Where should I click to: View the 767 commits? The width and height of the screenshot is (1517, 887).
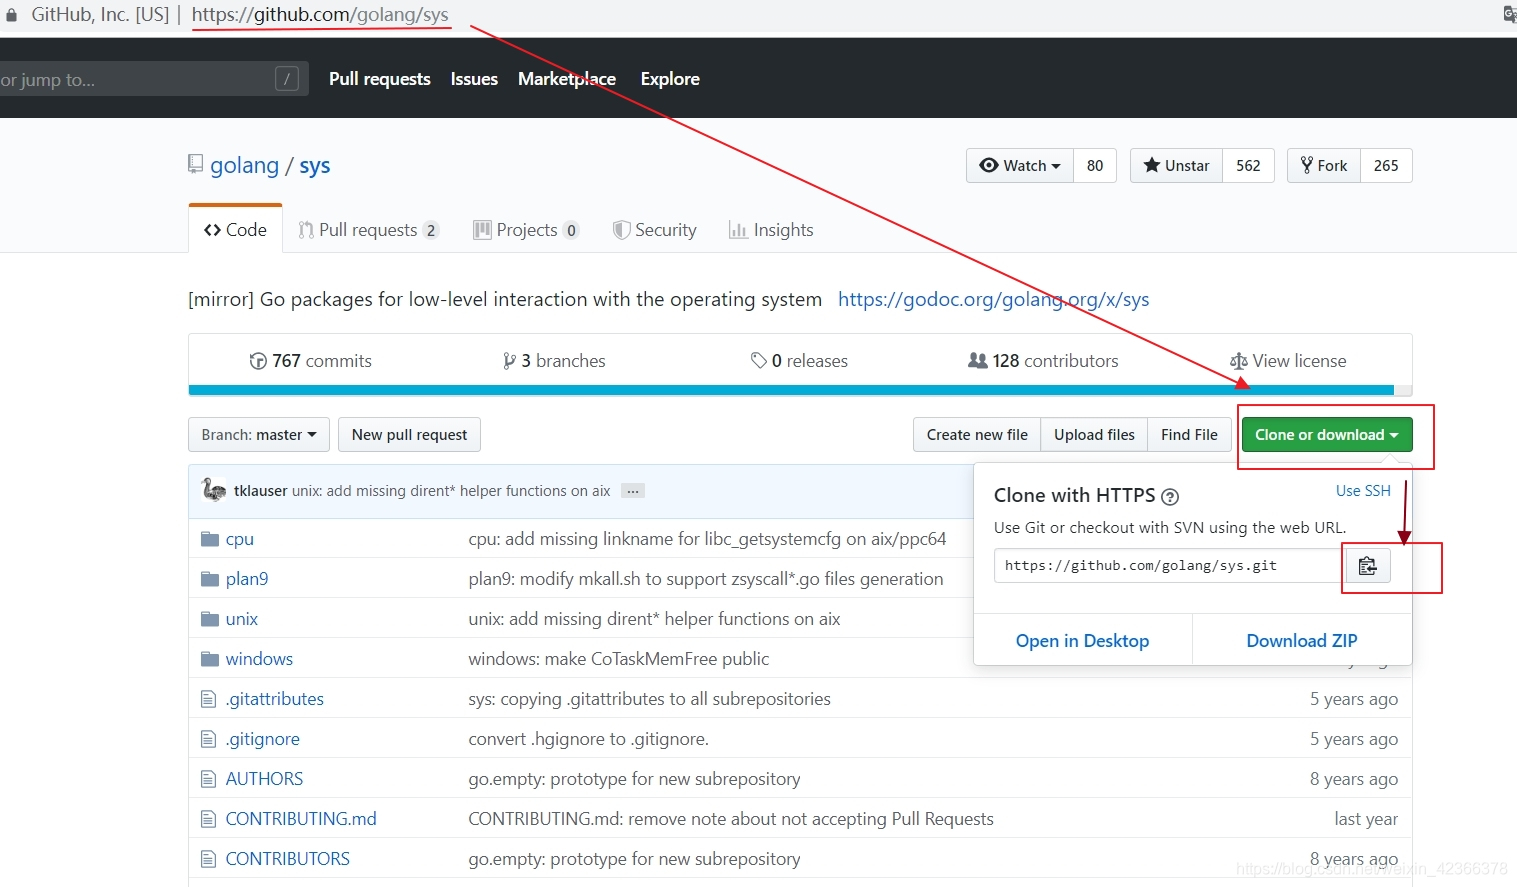(311, 361)
